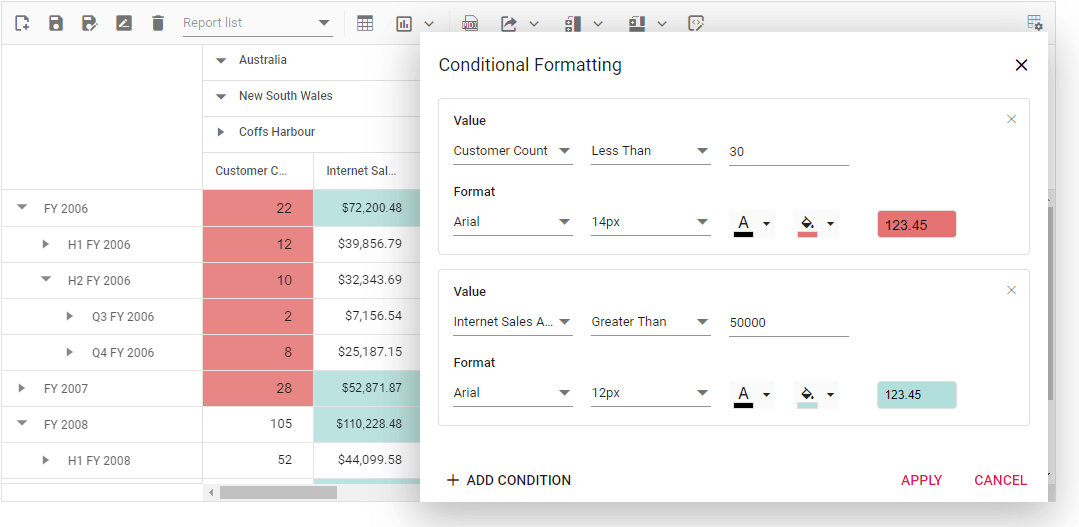Remove the Customer Count condition
The height and width of the screenshot is (527, 1079).
(1011, 119)
